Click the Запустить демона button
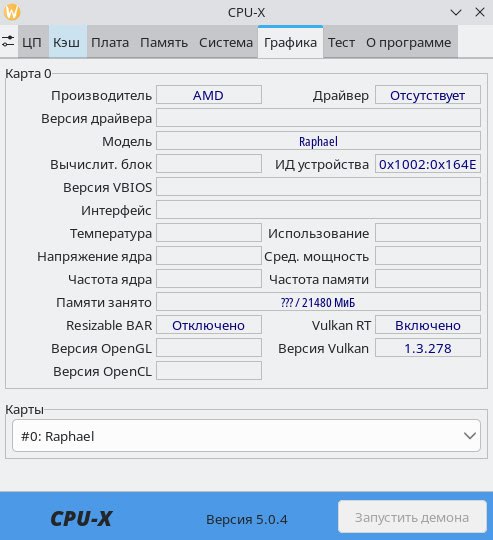493x540 pixels. click(412, 517)
